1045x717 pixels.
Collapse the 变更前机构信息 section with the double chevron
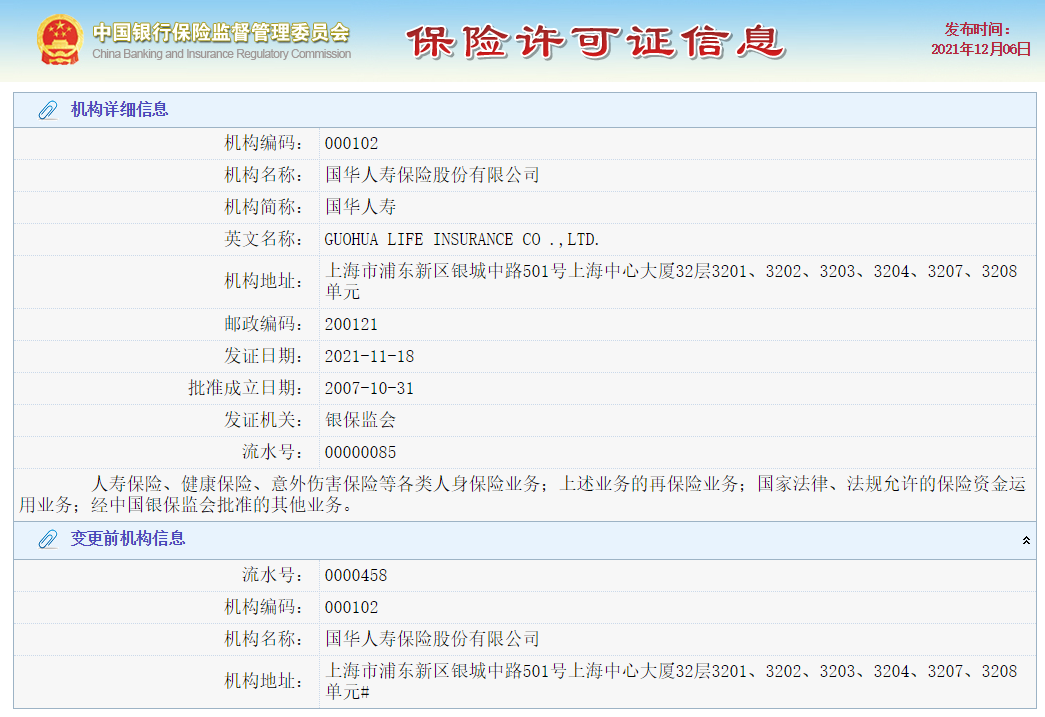tap(1026, 540)
